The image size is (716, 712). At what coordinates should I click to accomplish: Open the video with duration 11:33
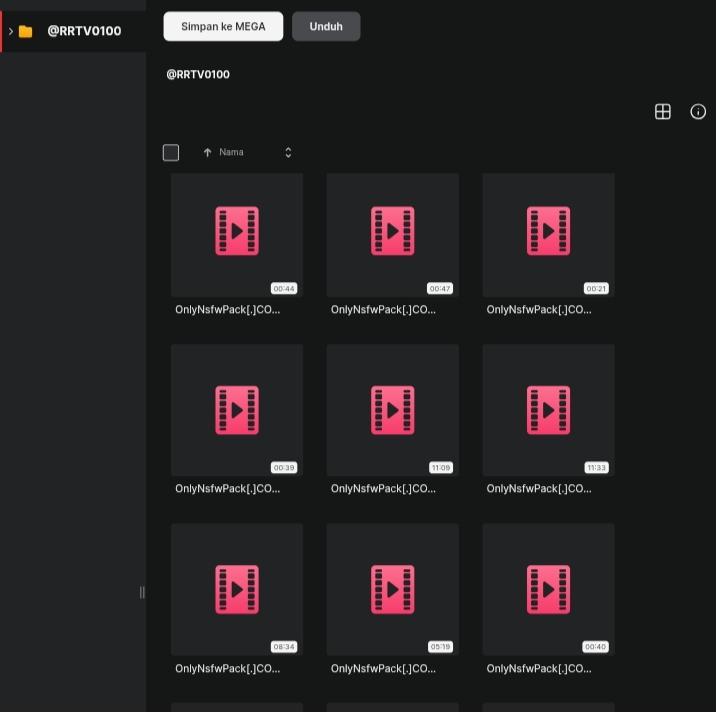coord(548,410)
